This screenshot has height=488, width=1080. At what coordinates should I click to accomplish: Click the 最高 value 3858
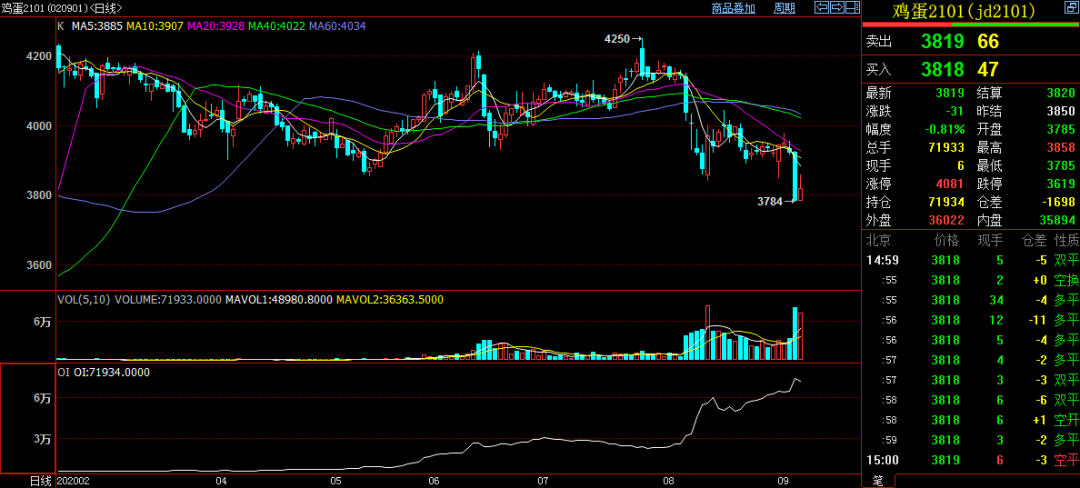pyautogui.click(x=1061, y=147)
